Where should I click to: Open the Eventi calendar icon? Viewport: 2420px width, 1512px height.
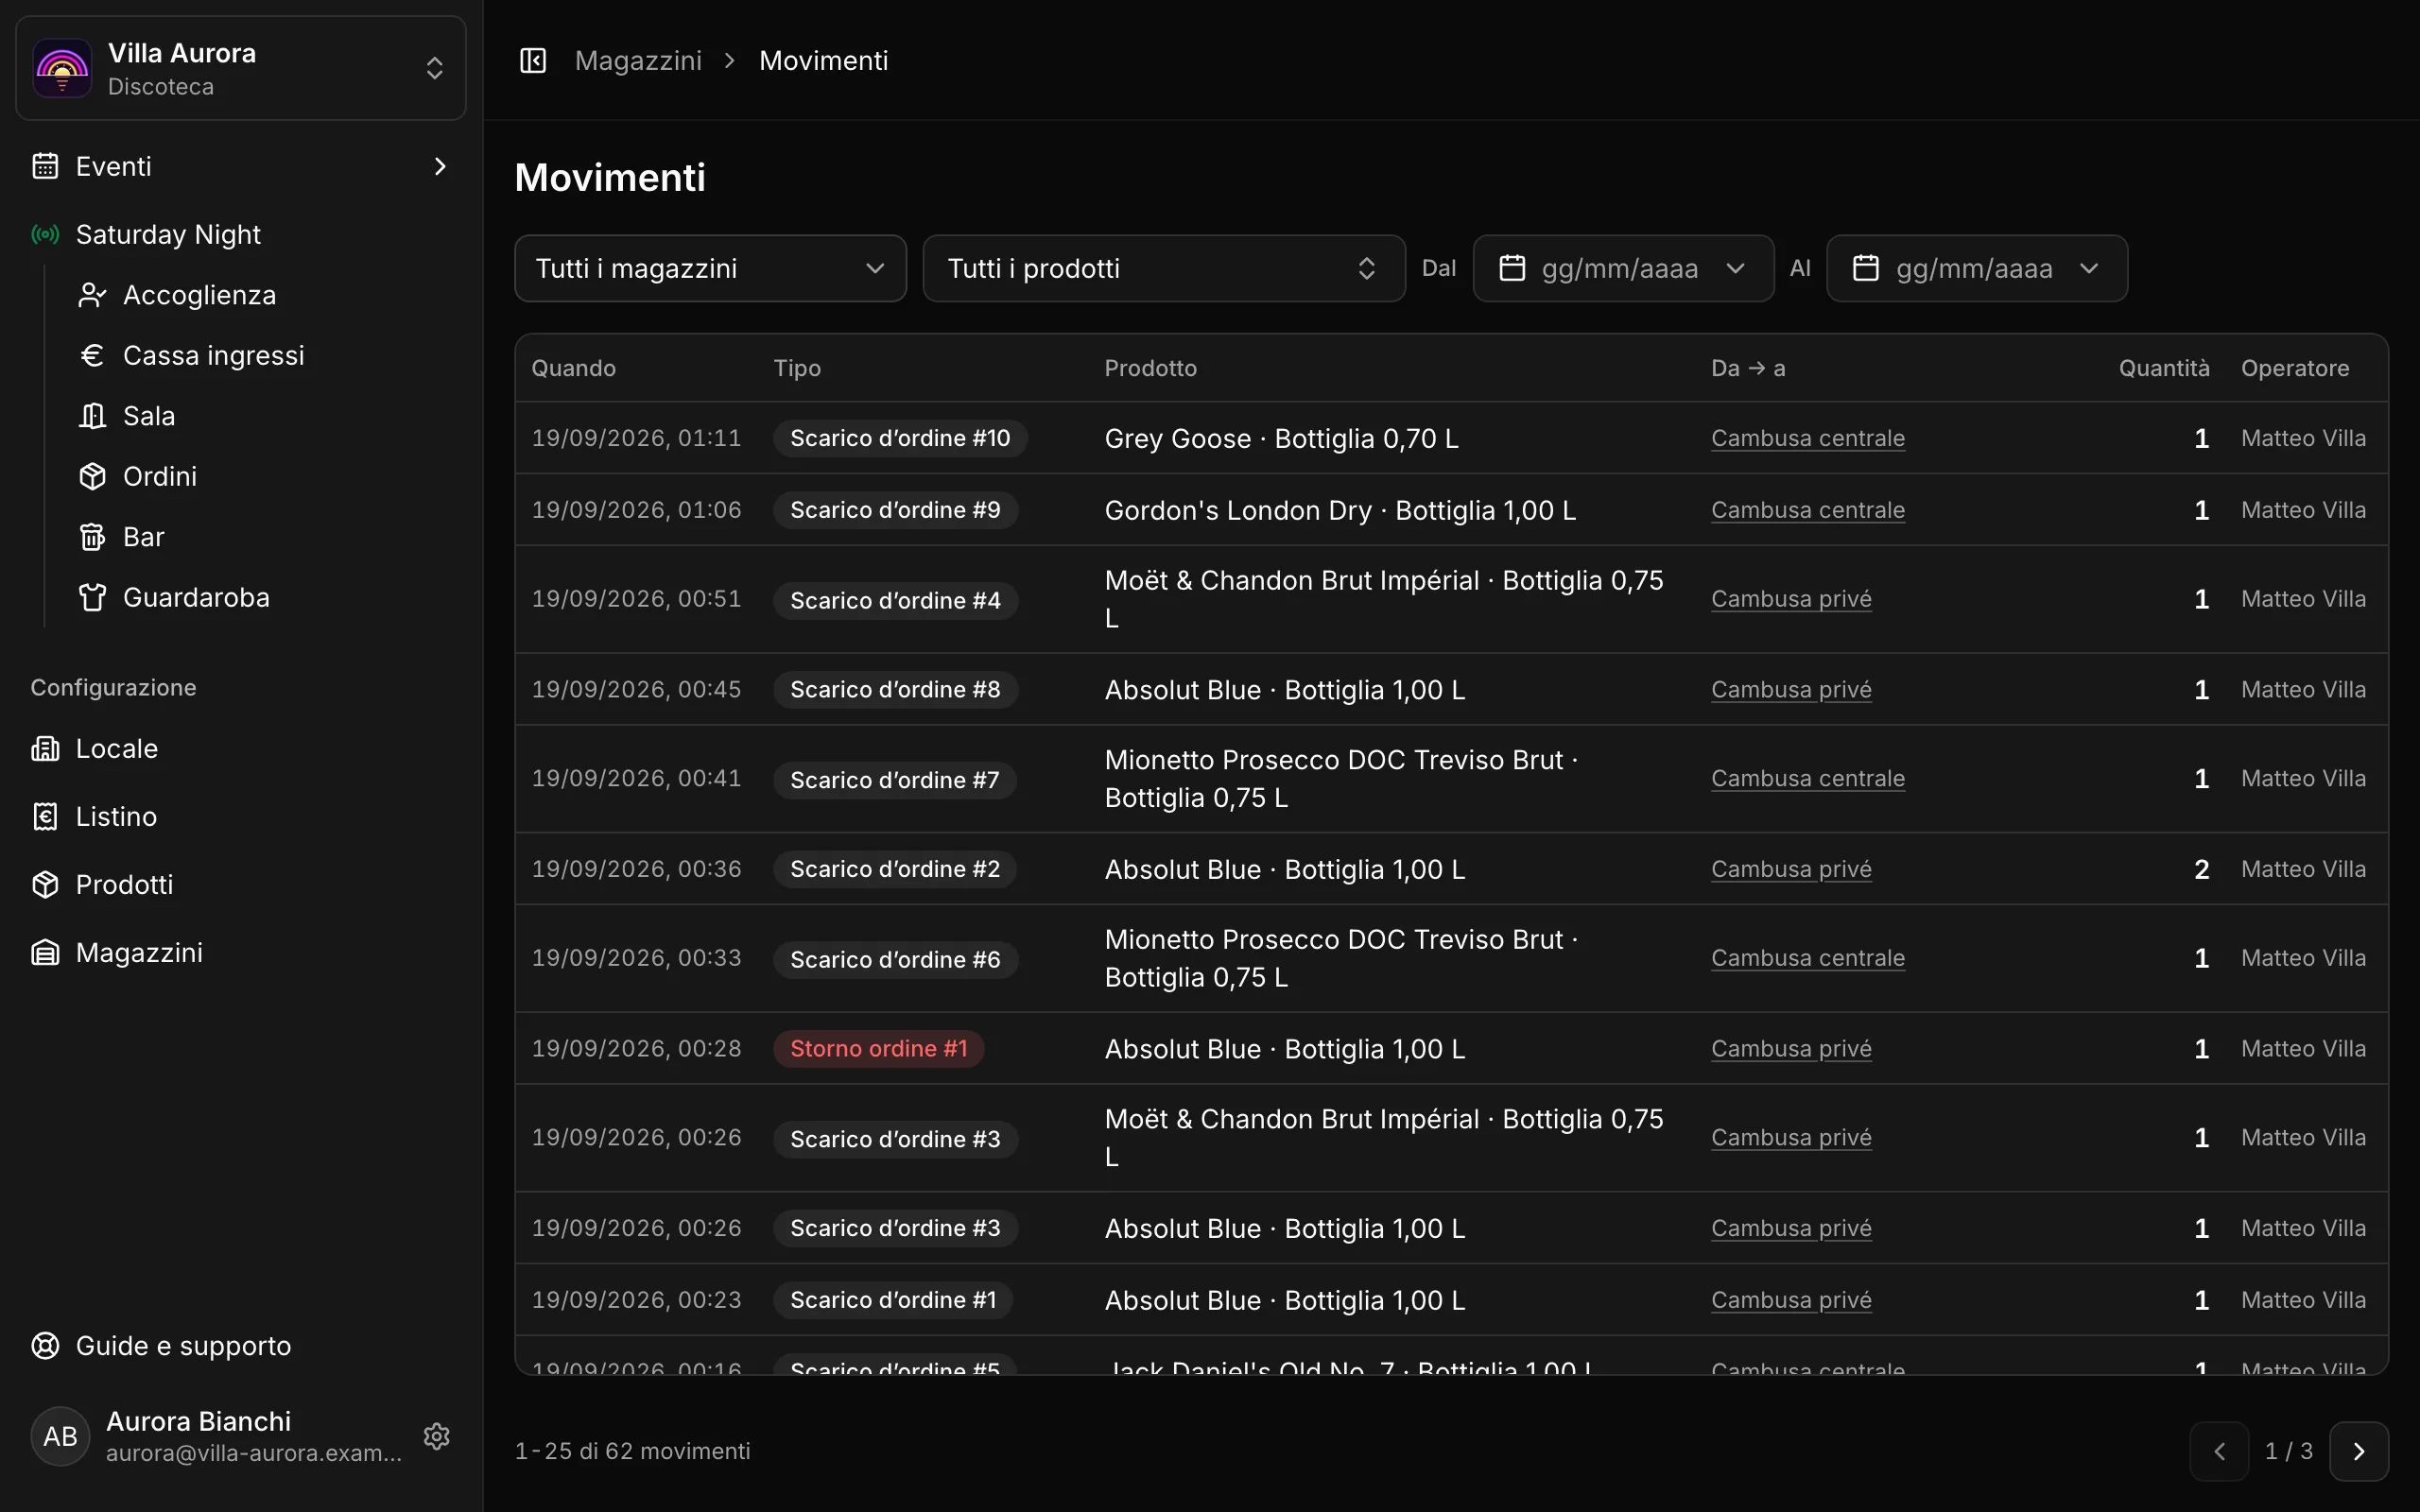[45, 166]
